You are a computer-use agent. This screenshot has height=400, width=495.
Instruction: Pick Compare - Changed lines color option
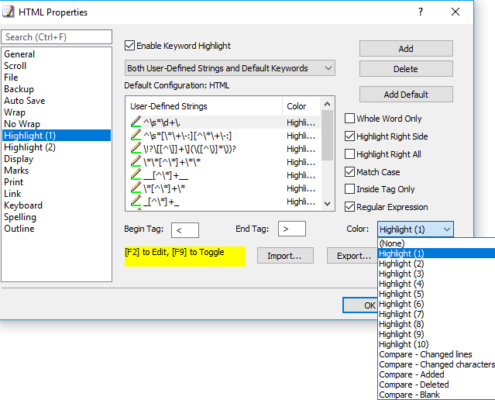(x=426, y=354)
